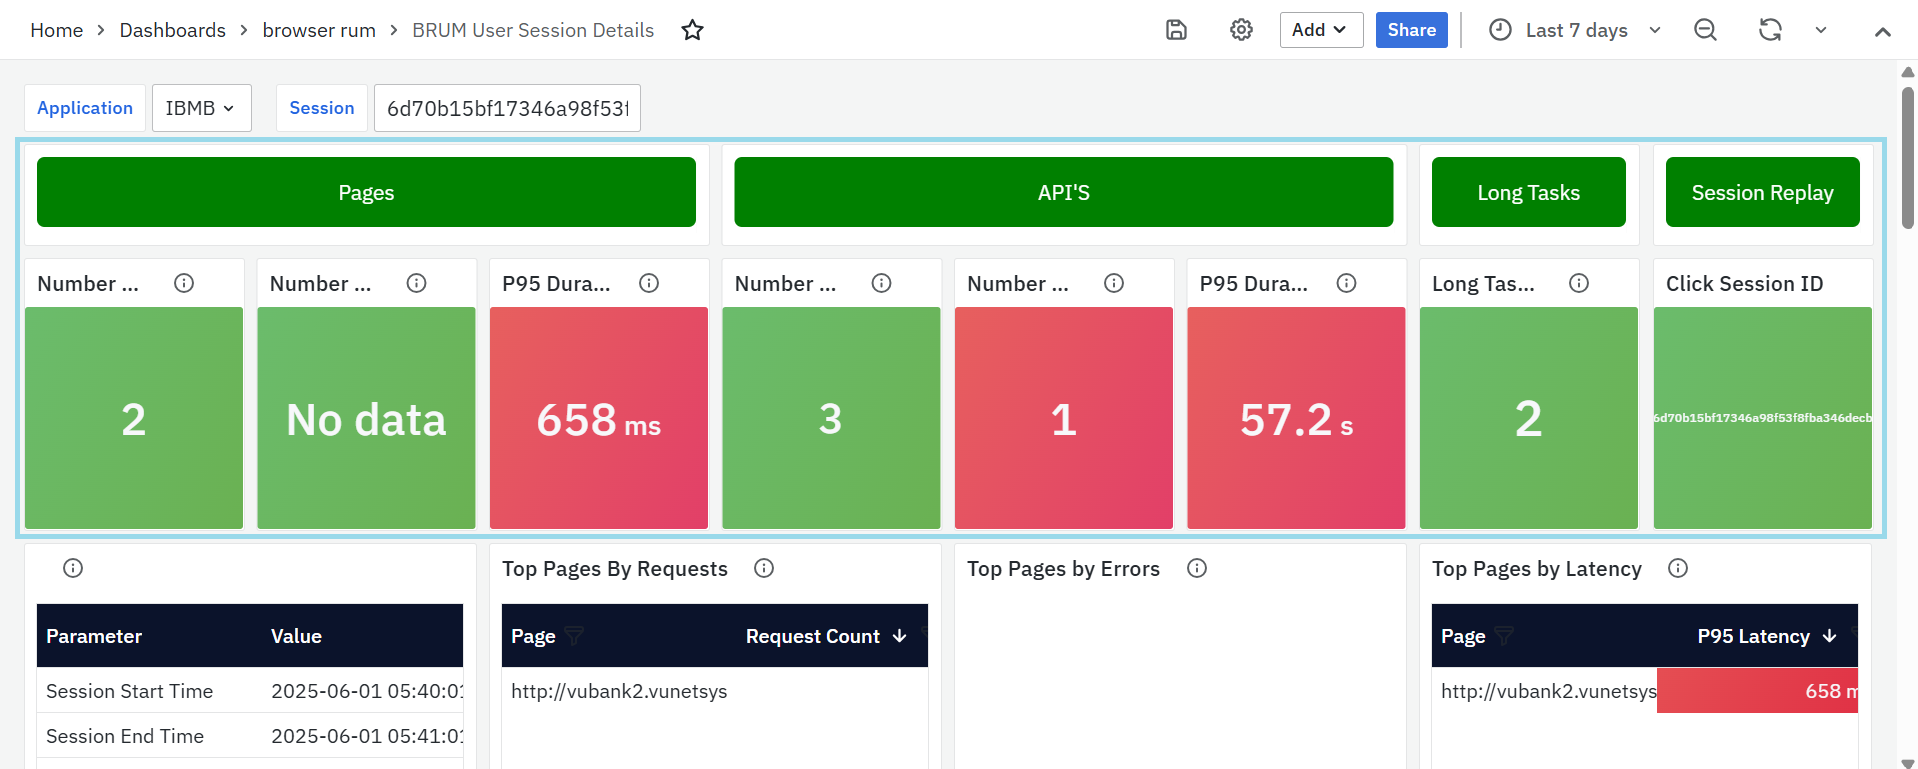1918x769 pixels.
Task: Click the Share button
Action: point(1411,30)
